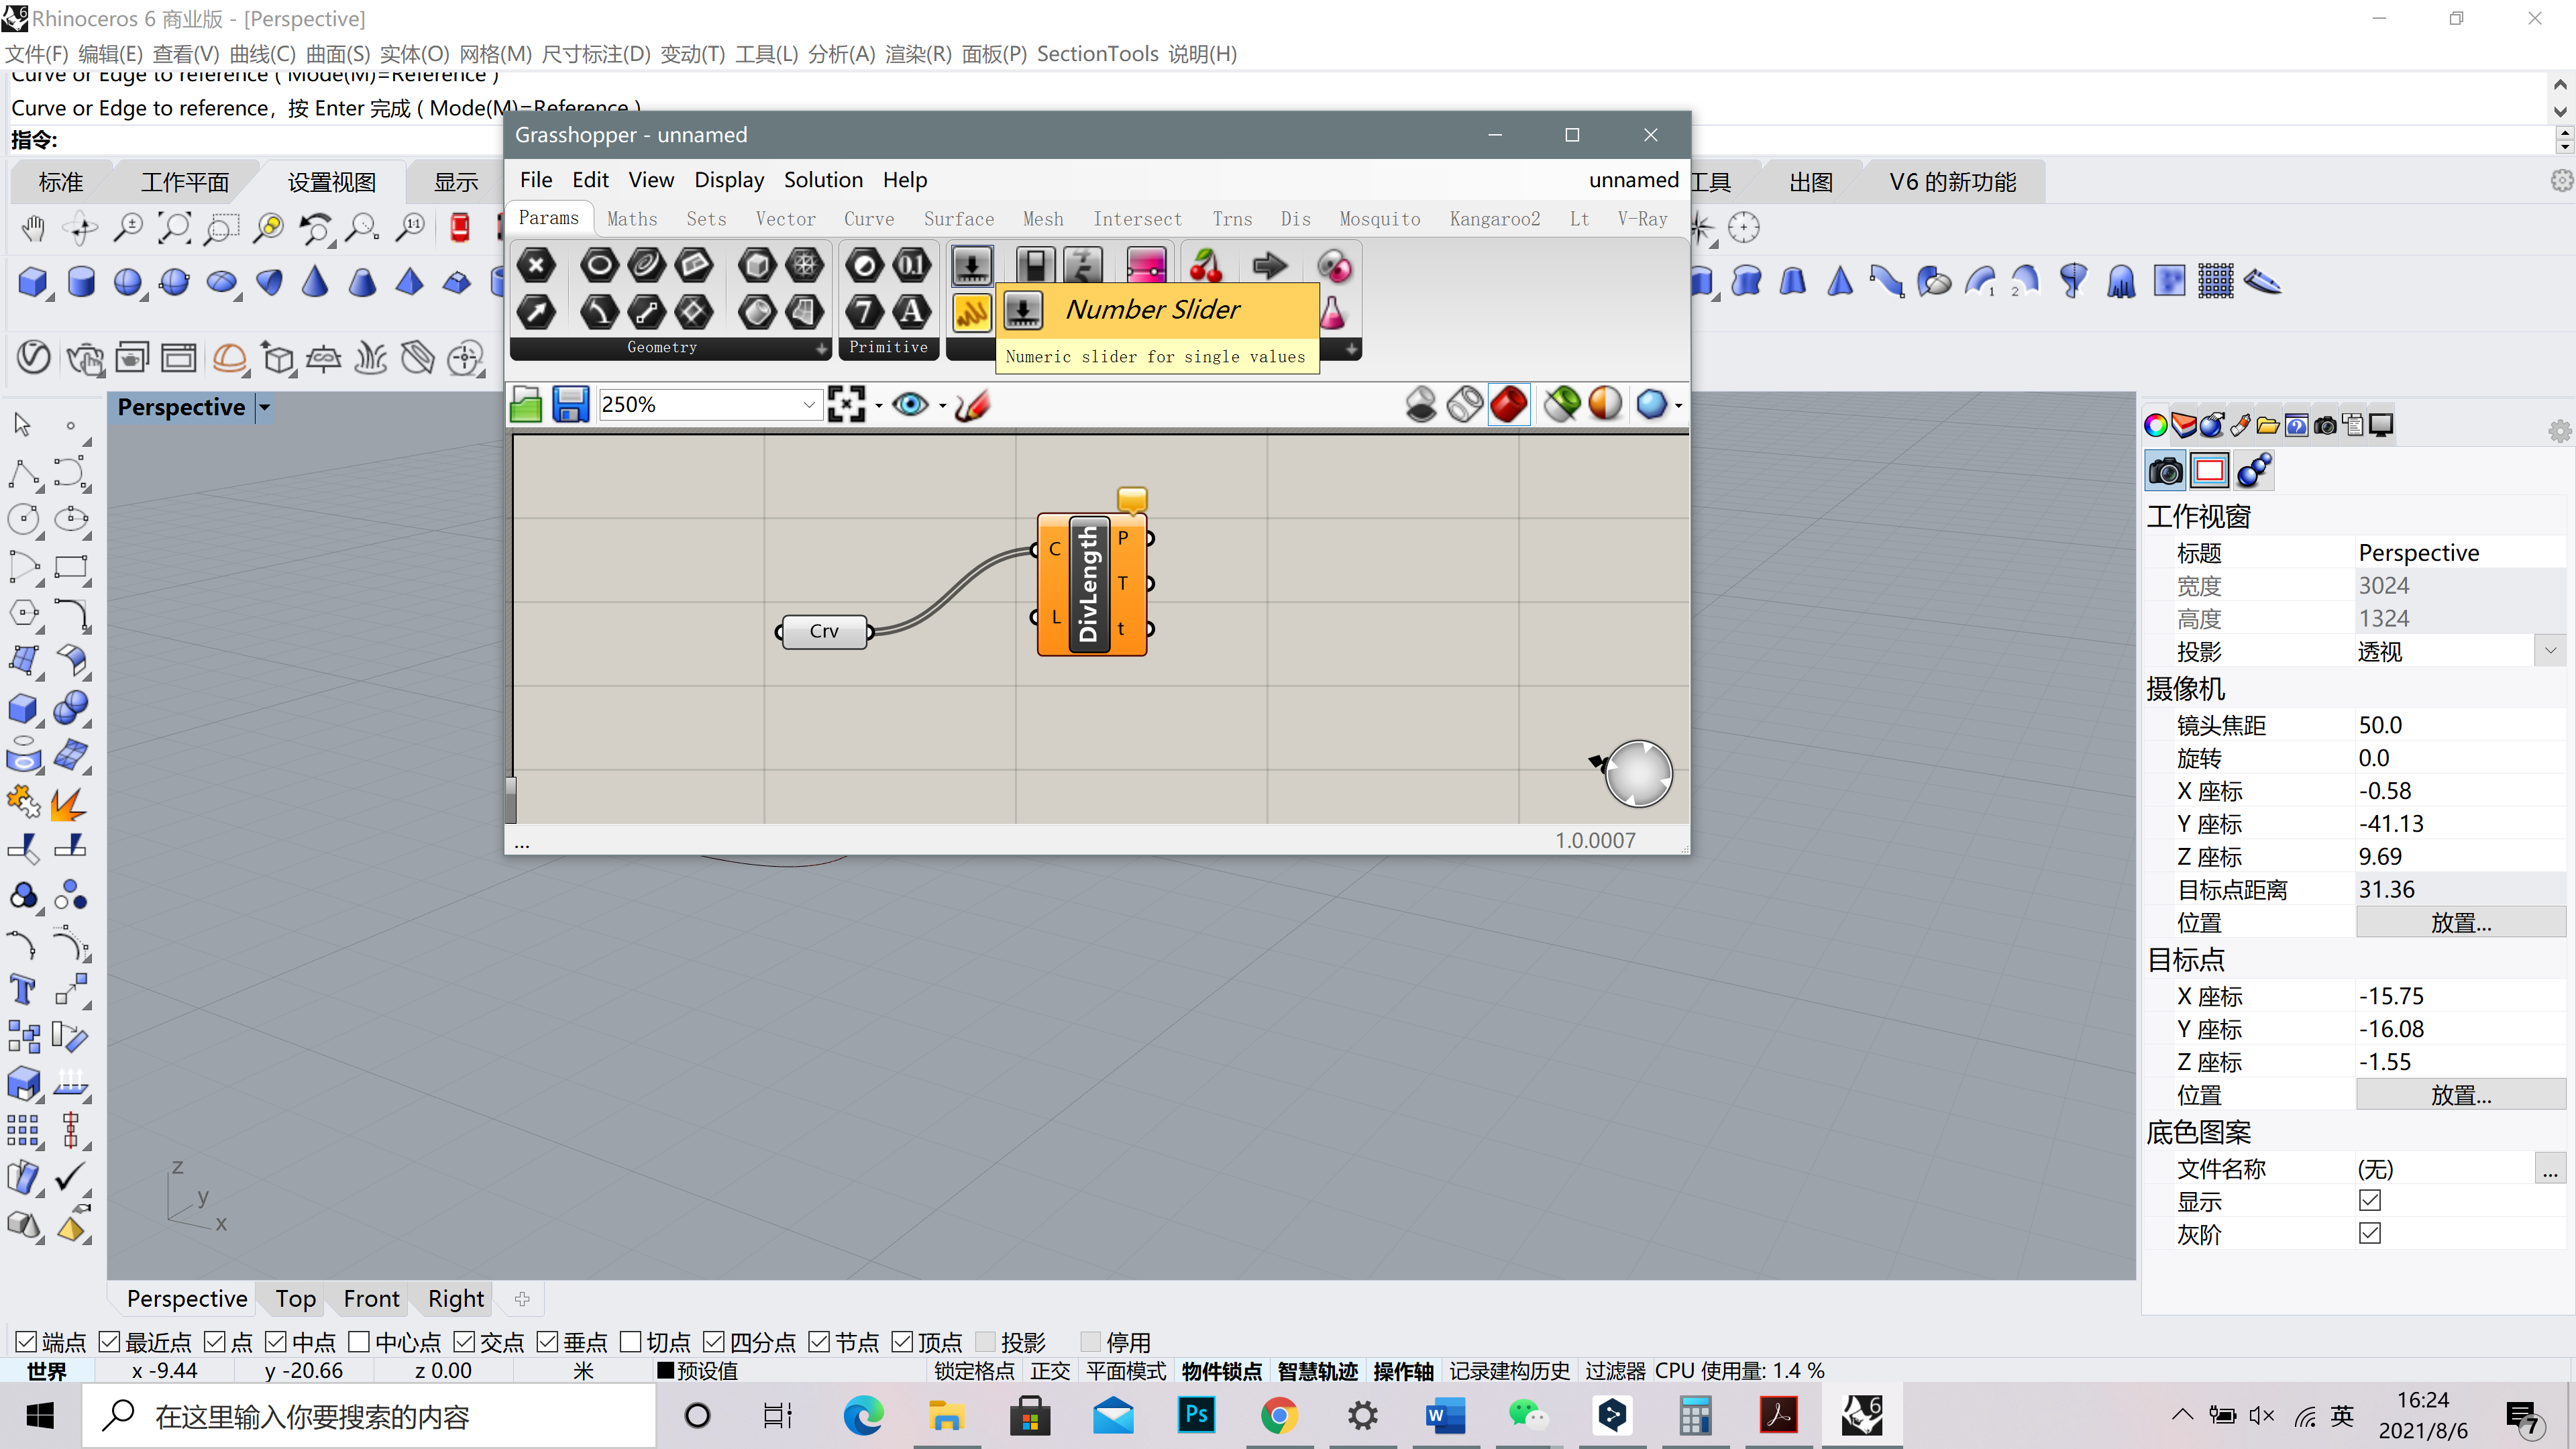
Task: Switch to the Top viewport tab
Action: tap(296, 1299)
